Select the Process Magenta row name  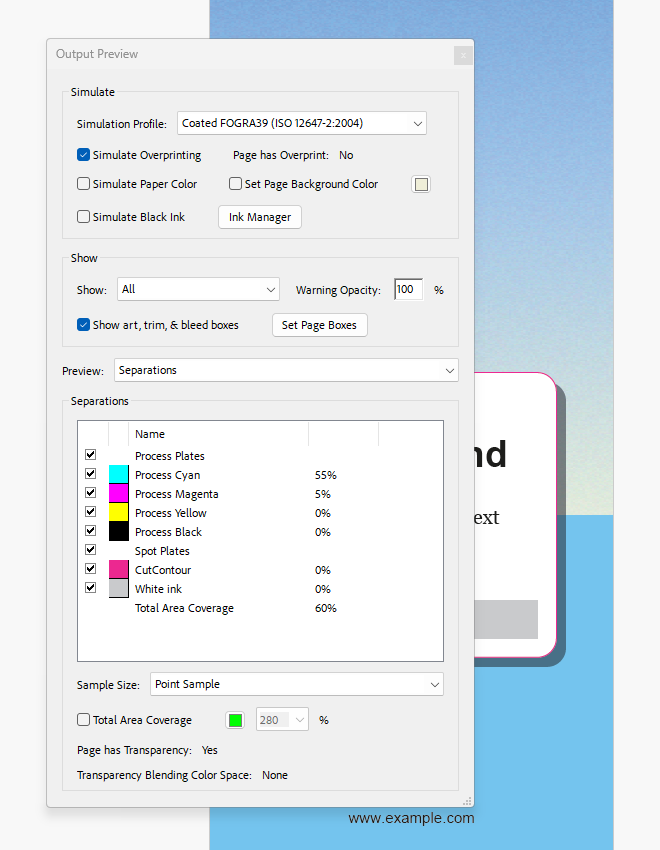point(177,494)
